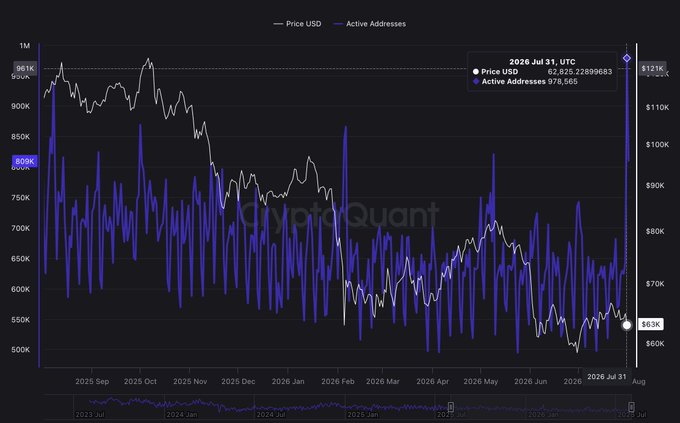Click the 2026 Jun axis label

(530, 381)
